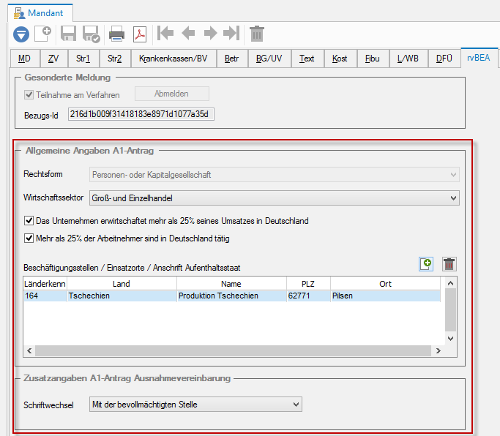
Task: Open the Fibu tab
Action: pyautogui.click(x=373, y=59)
